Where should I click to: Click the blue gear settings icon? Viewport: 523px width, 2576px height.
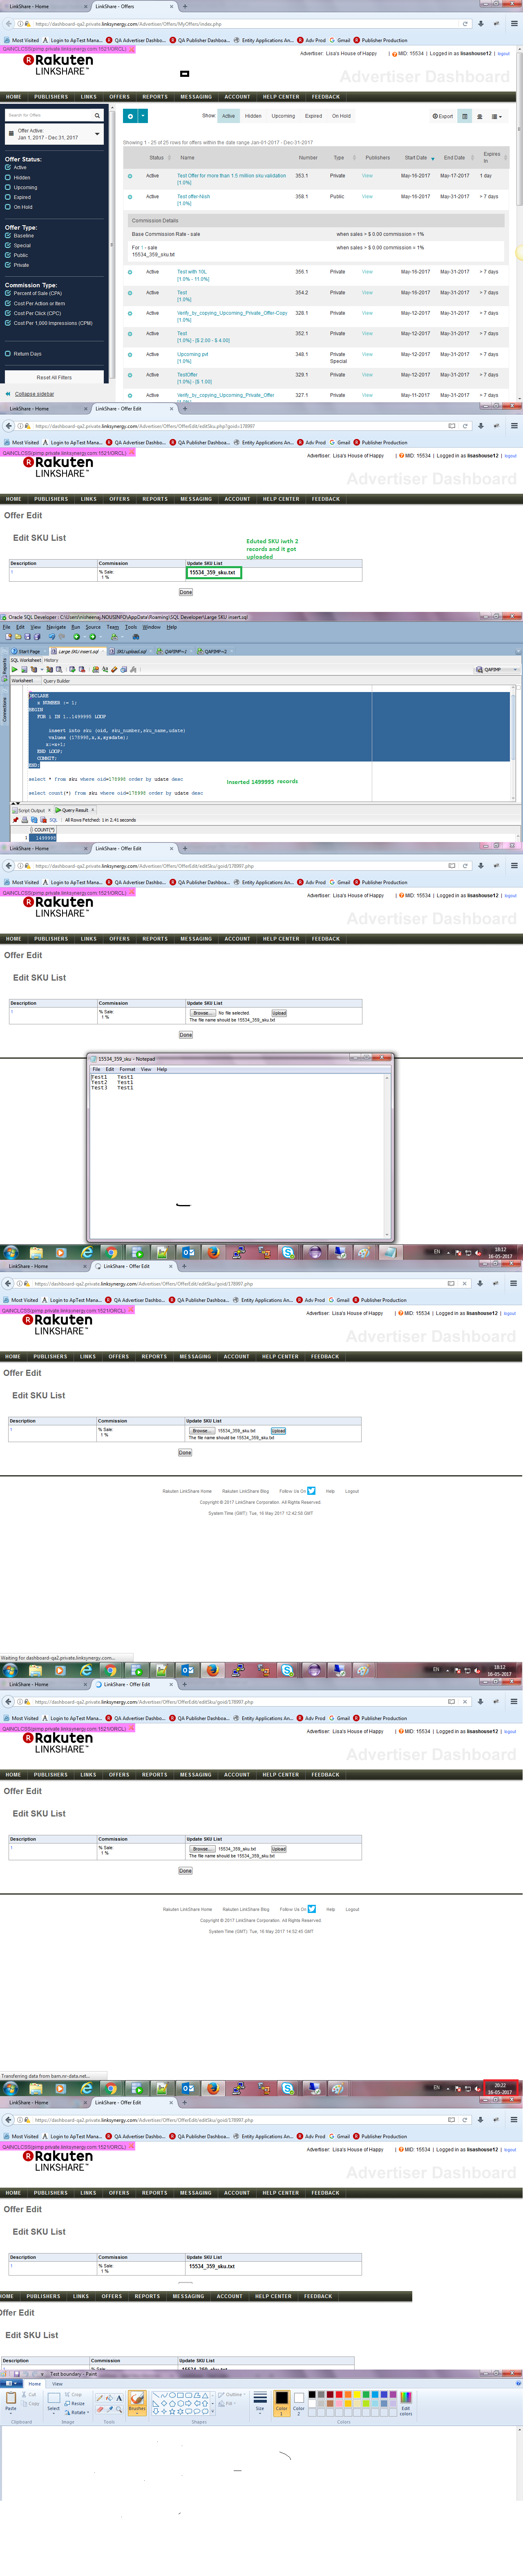[x=130, y=116]
